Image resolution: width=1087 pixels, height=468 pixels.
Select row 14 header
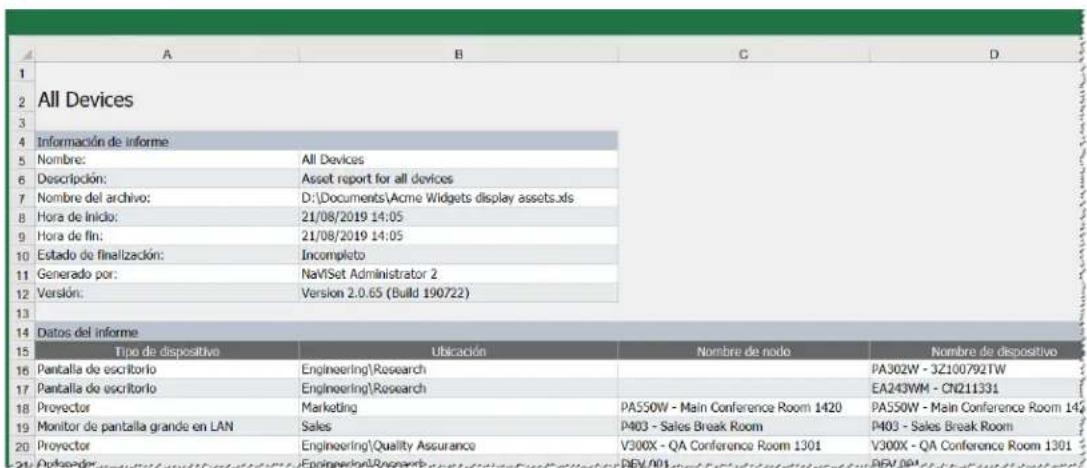coord(21,333)
